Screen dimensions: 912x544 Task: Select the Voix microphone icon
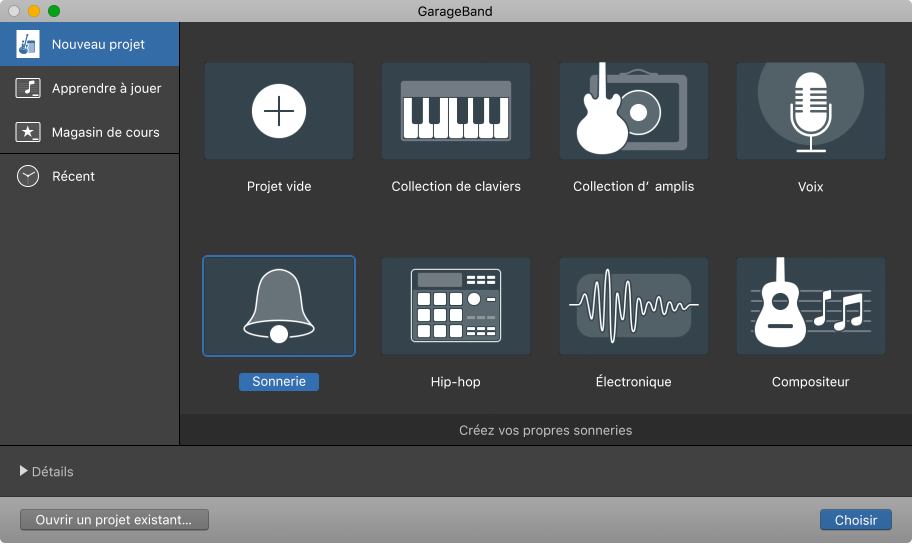[x=811, y=111]
